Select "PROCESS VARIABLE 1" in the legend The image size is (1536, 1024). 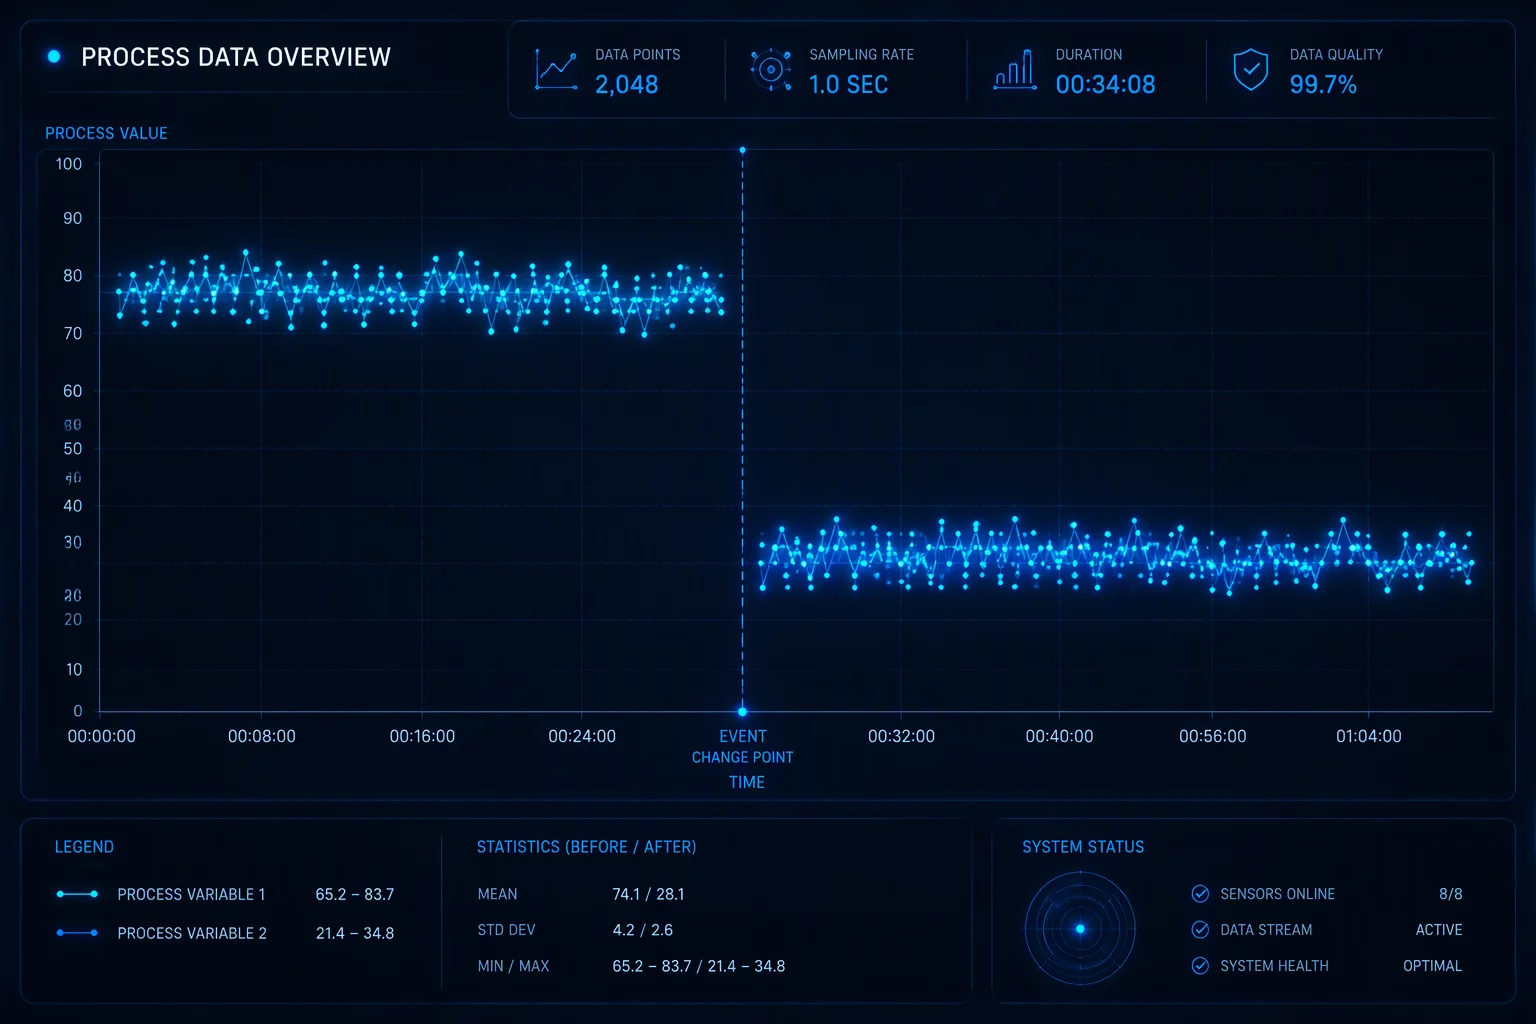pyautogui.click(x=191, y=894)
